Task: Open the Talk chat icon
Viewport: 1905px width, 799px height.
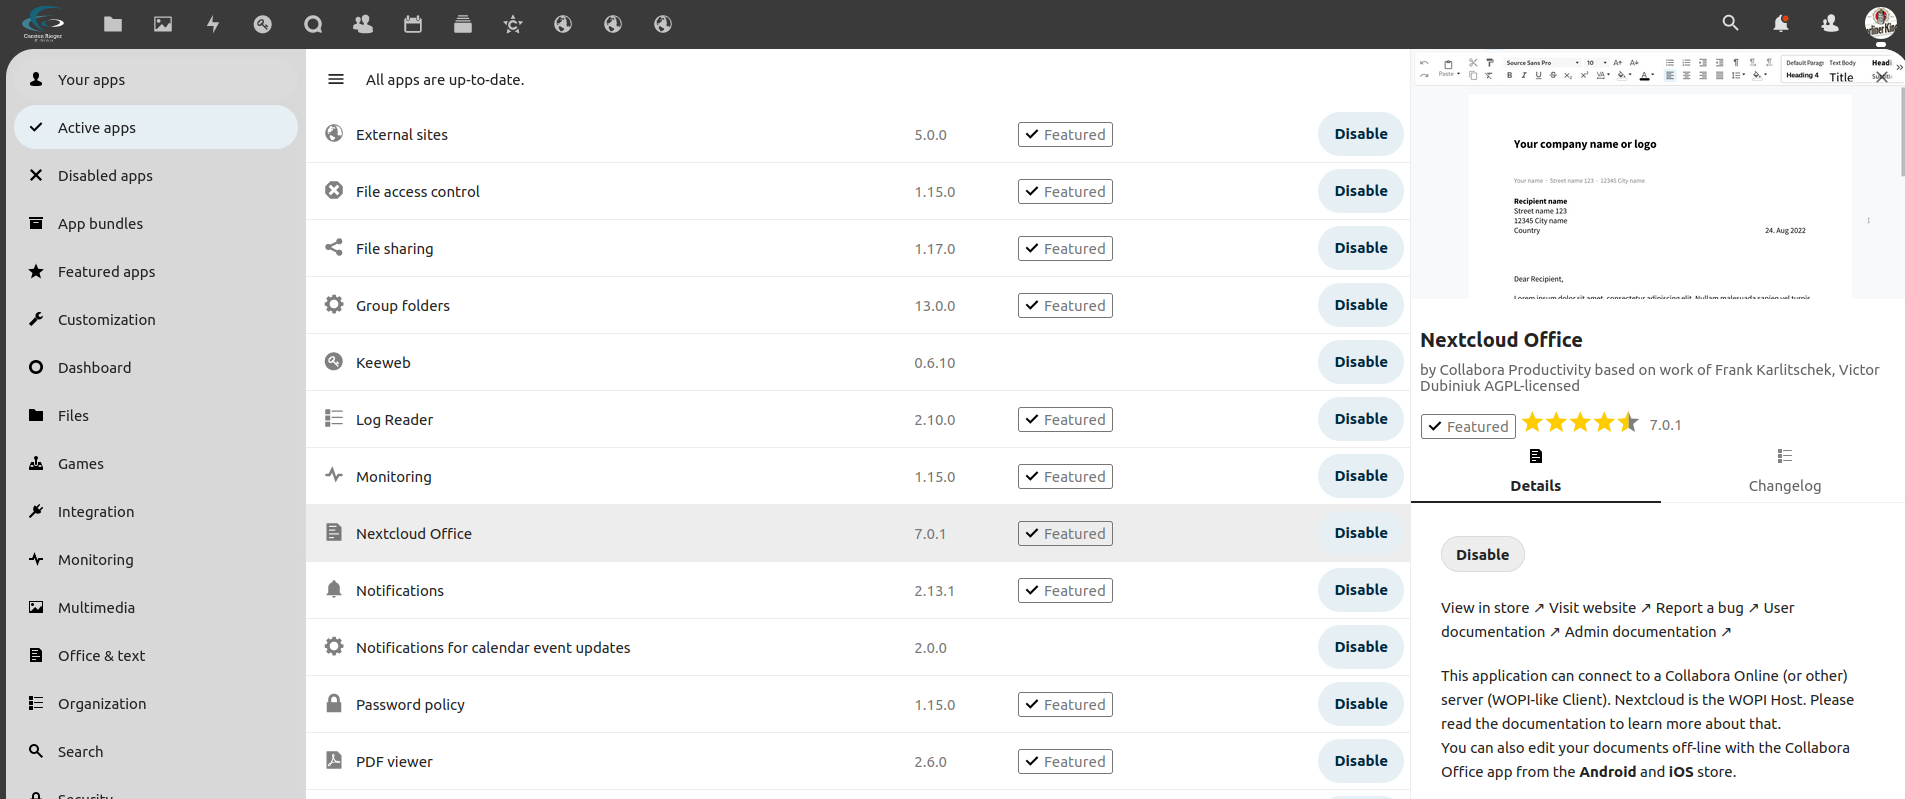Action: coord(313,24)
